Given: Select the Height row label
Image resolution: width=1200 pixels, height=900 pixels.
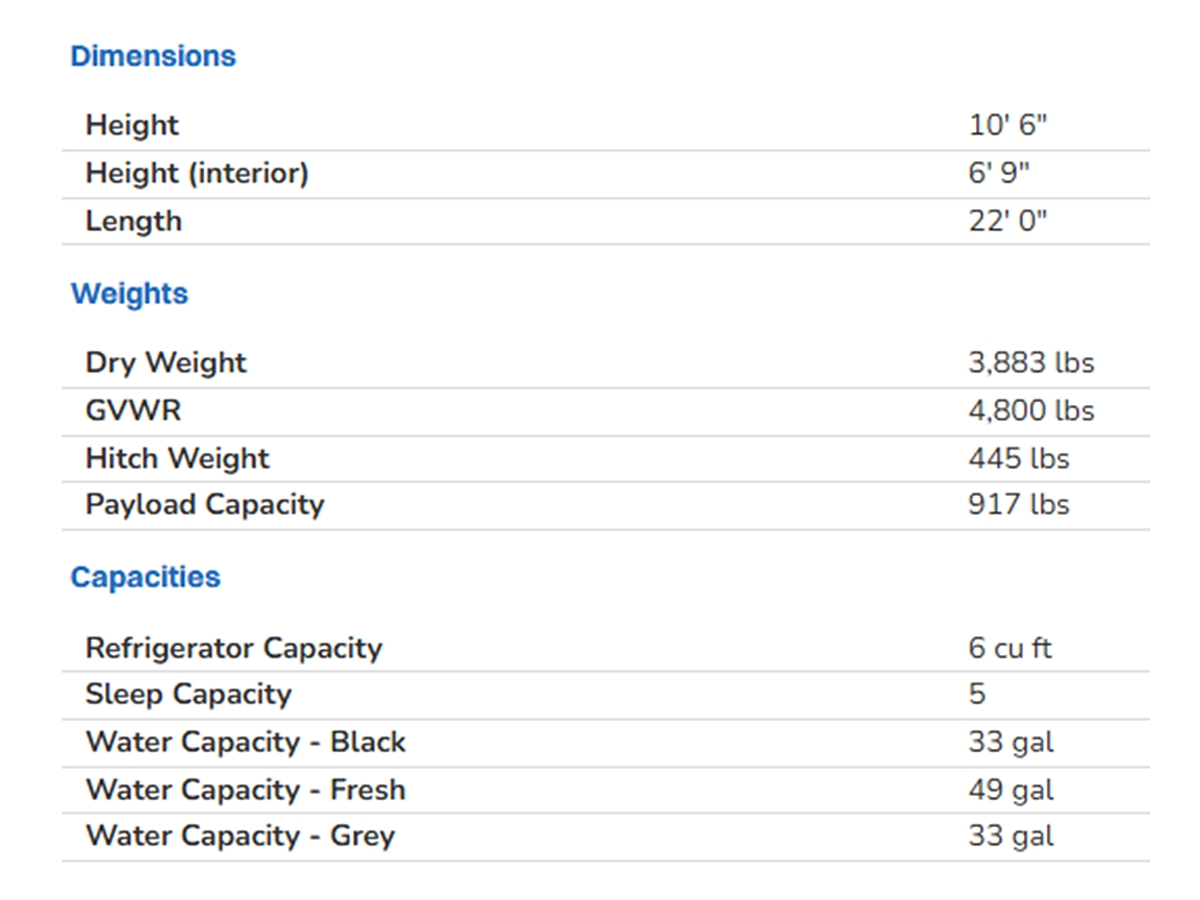Looking at the screenshot, I should tap(132, 125).
